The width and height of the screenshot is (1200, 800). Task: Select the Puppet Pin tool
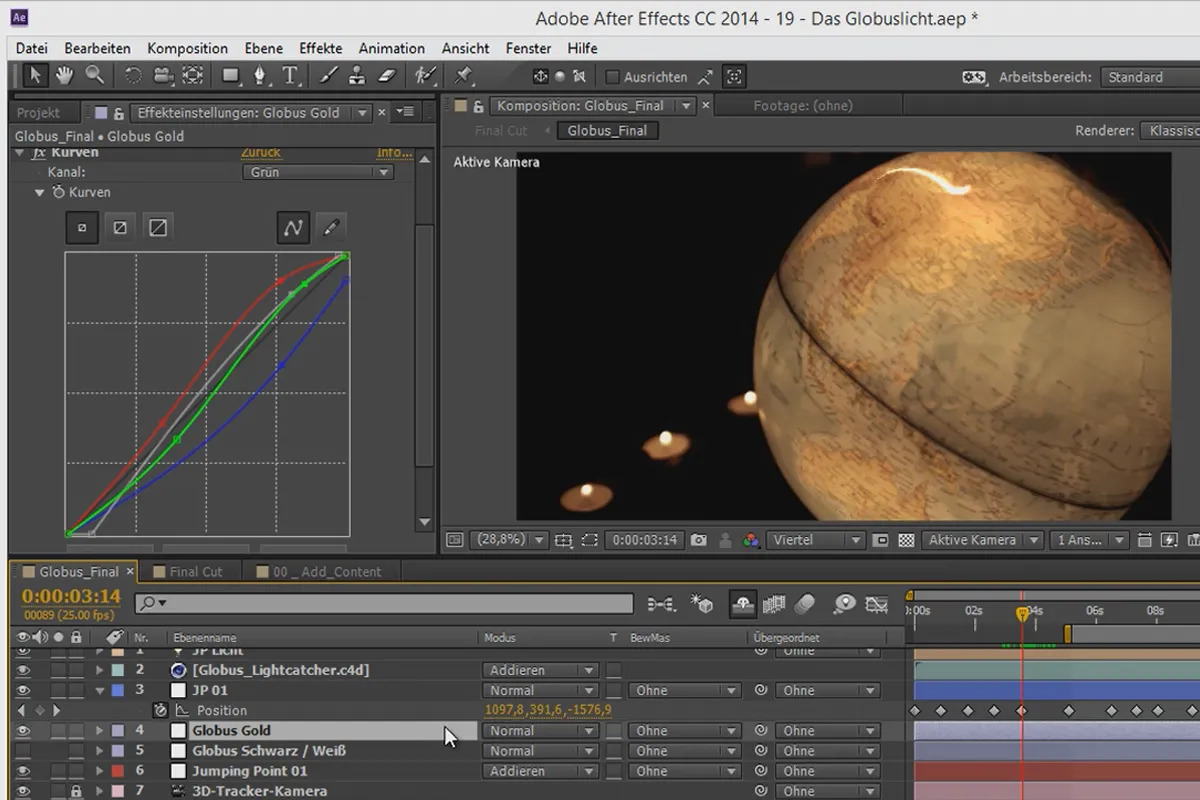pyautogui.click(x=463, y=75)
